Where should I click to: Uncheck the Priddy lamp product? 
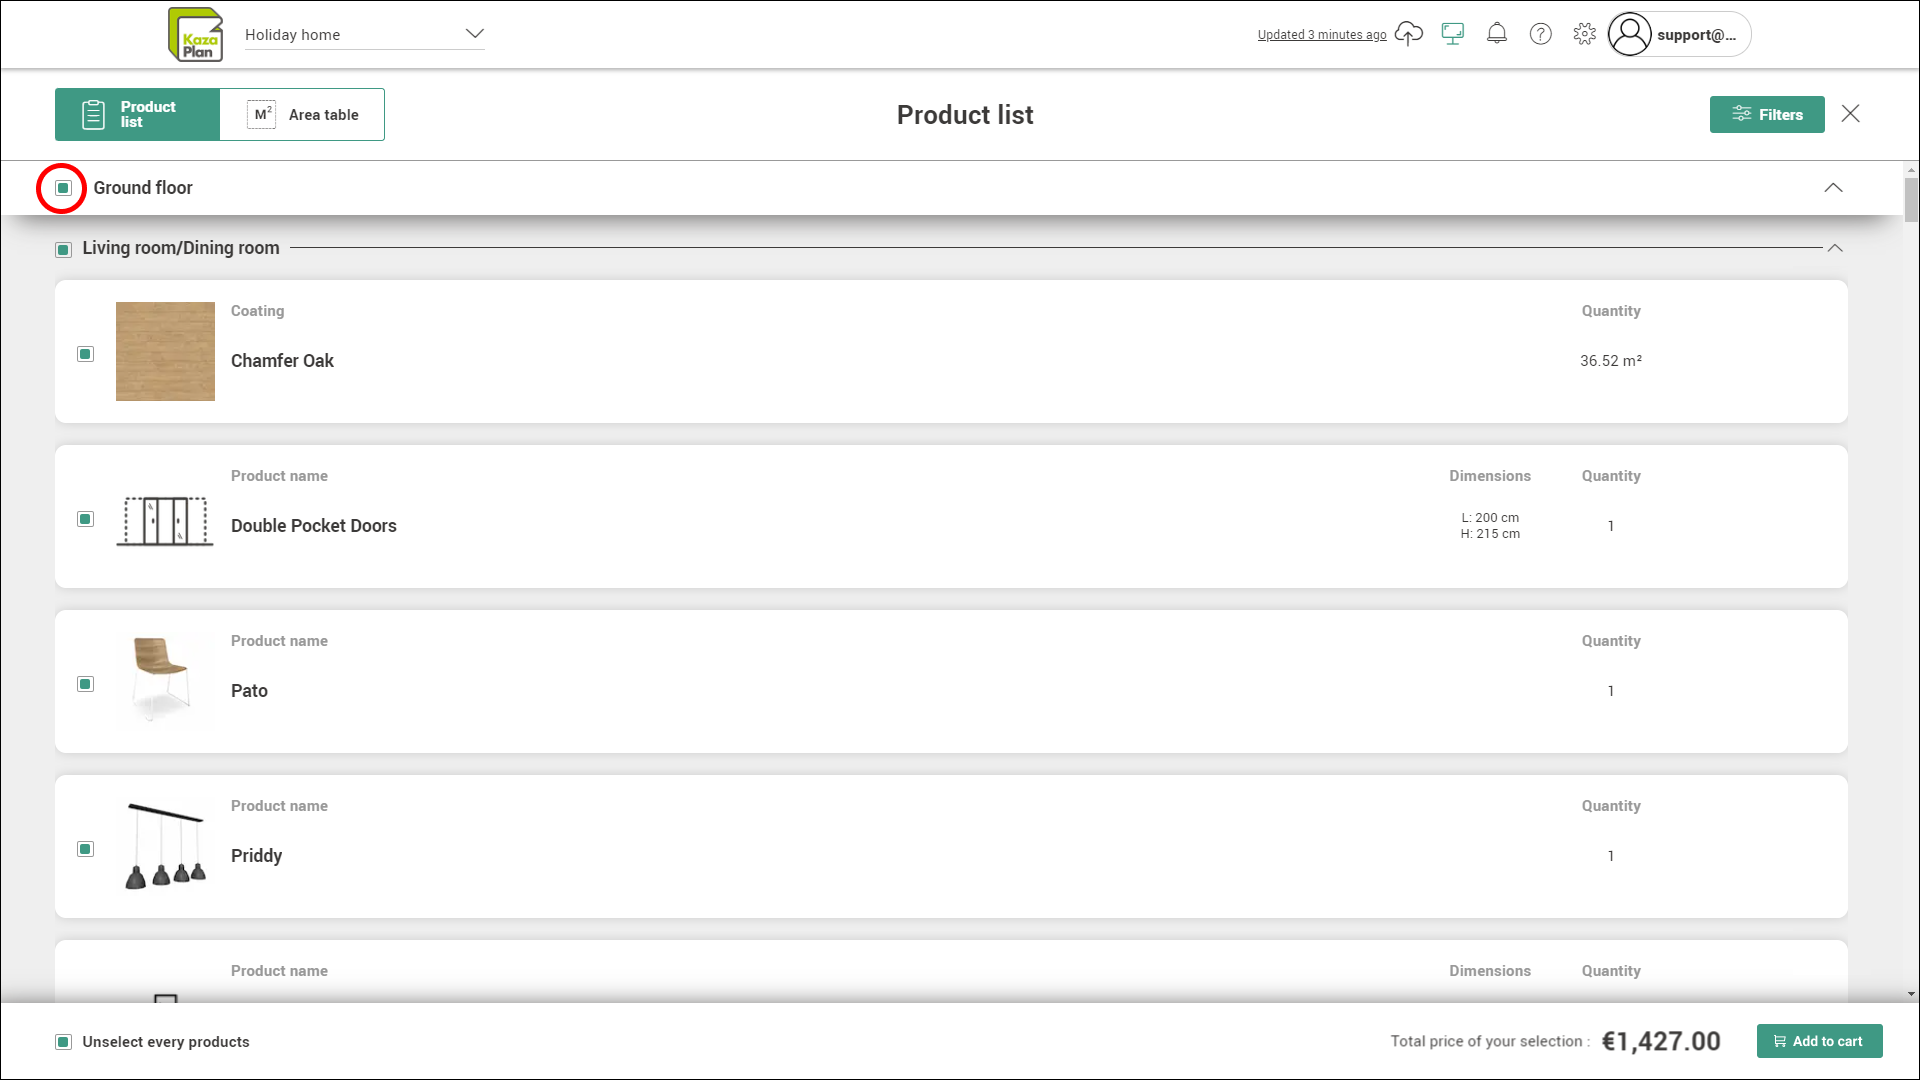pos(85,849)
